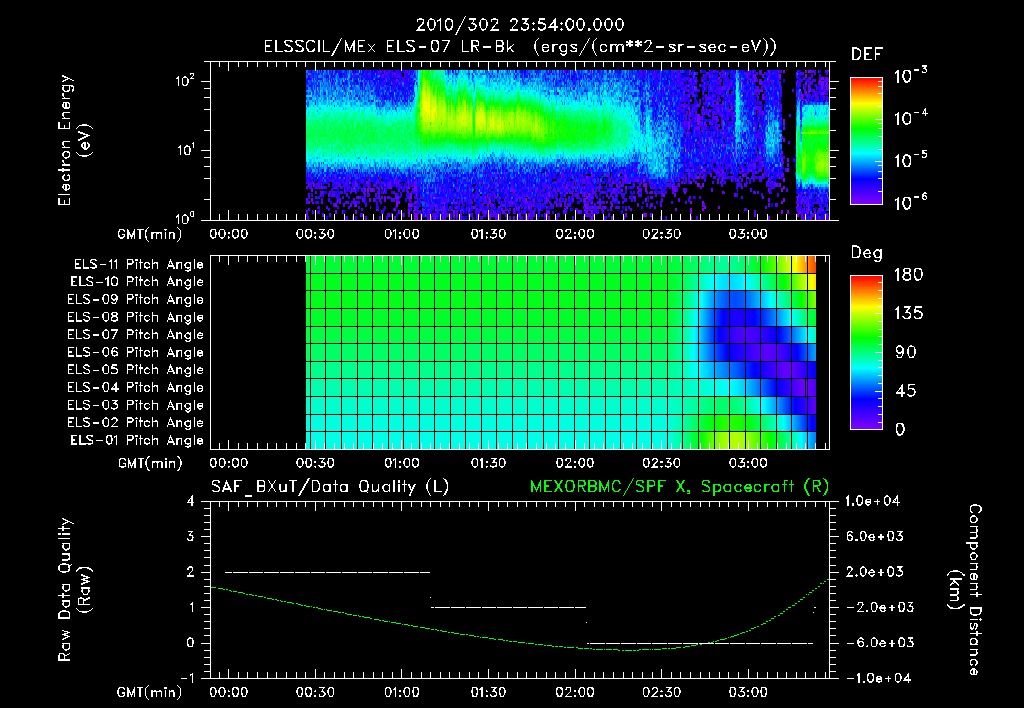Select the ELS-11 Pitch Angle row label
This screenshot has width=1024, height=708.
[x=138, y=265]
